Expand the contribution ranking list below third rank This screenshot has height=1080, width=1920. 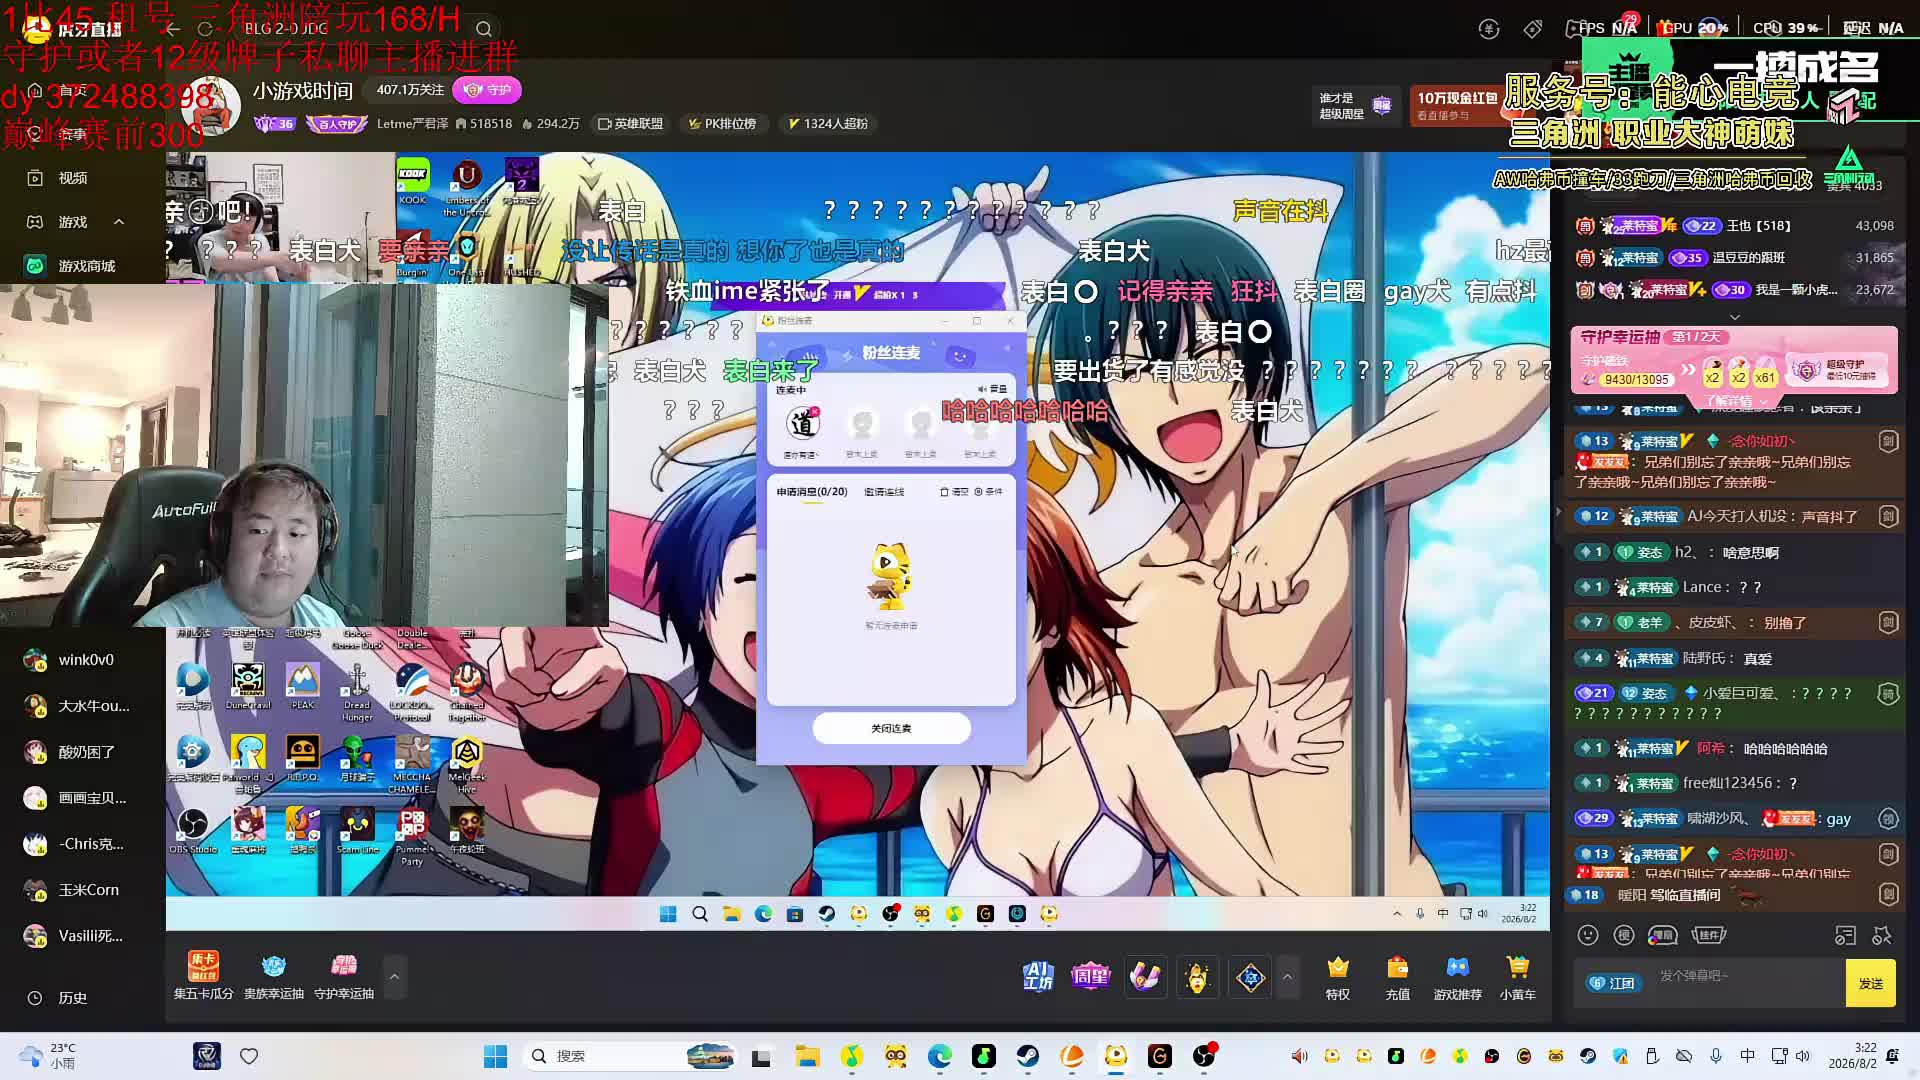pos(1735,316)
